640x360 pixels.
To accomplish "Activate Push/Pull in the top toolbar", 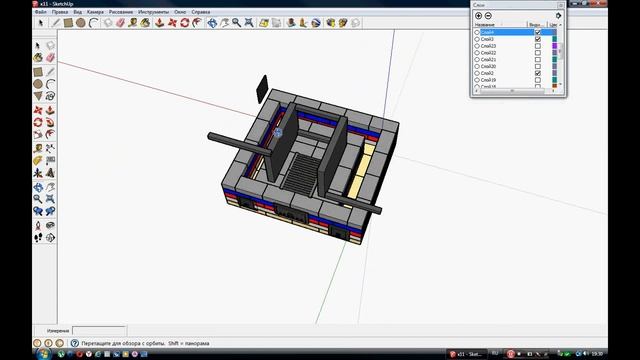I will click(160, 23).
